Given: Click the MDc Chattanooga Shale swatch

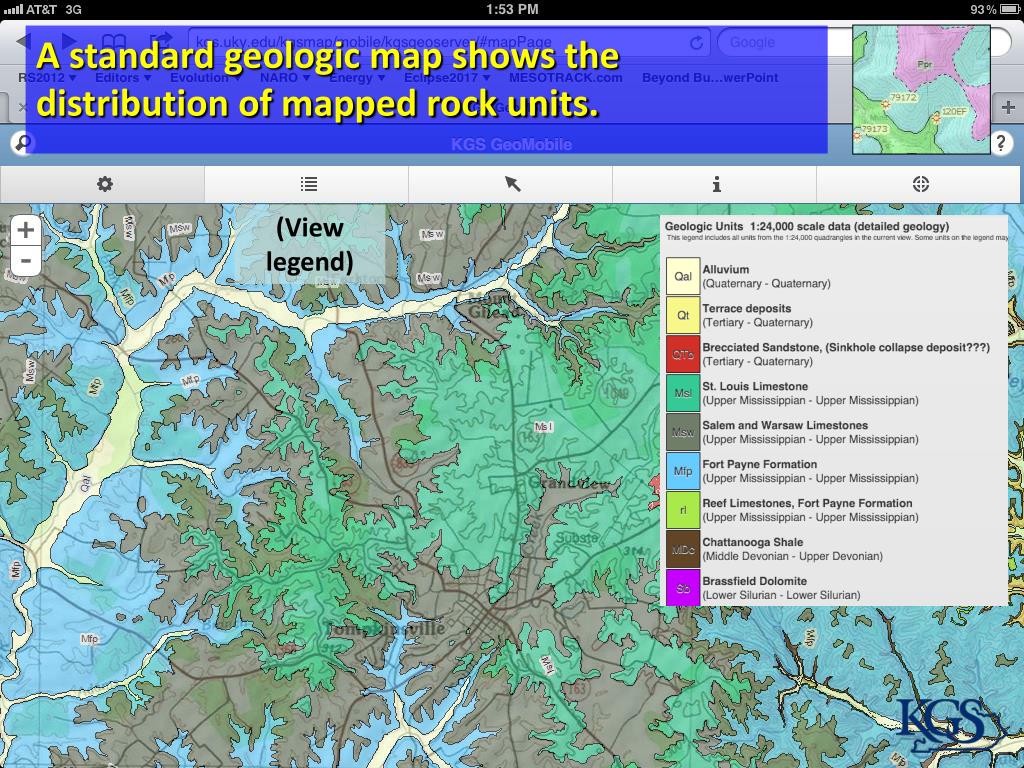Looking at the screenshot, I should click(x=683, y=549).
